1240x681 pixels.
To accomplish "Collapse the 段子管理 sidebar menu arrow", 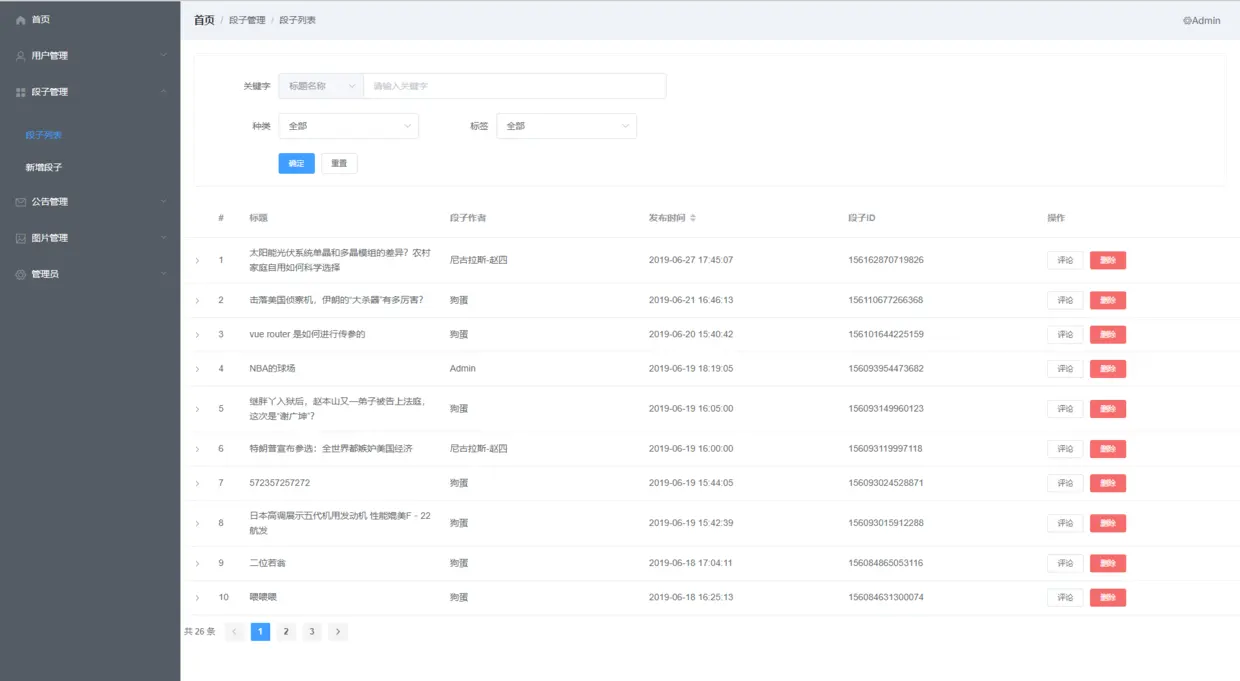I will click(x=164, y=92).
